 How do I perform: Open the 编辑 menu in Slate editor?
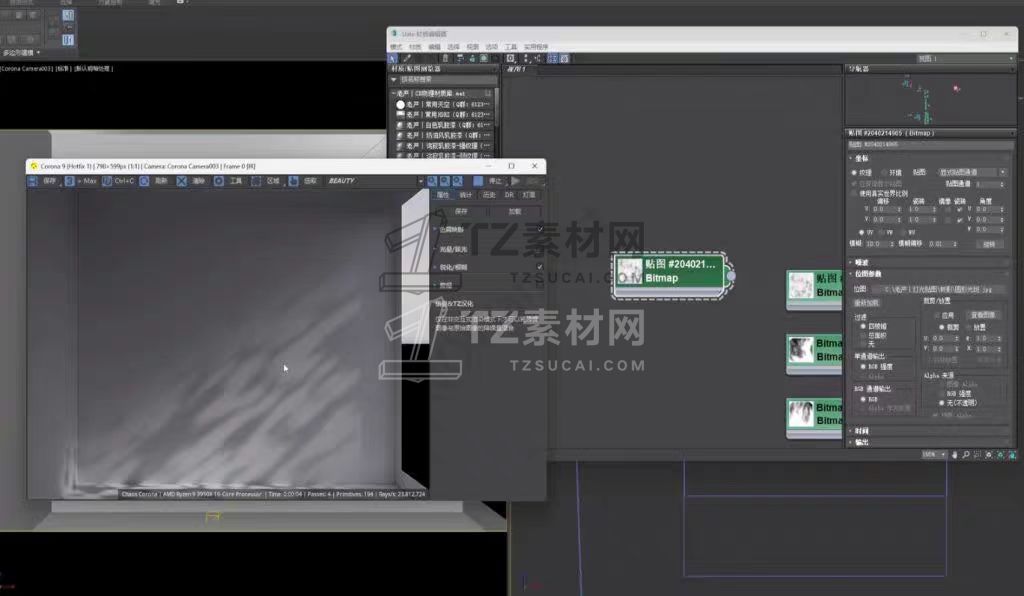(x=434, y=47)
